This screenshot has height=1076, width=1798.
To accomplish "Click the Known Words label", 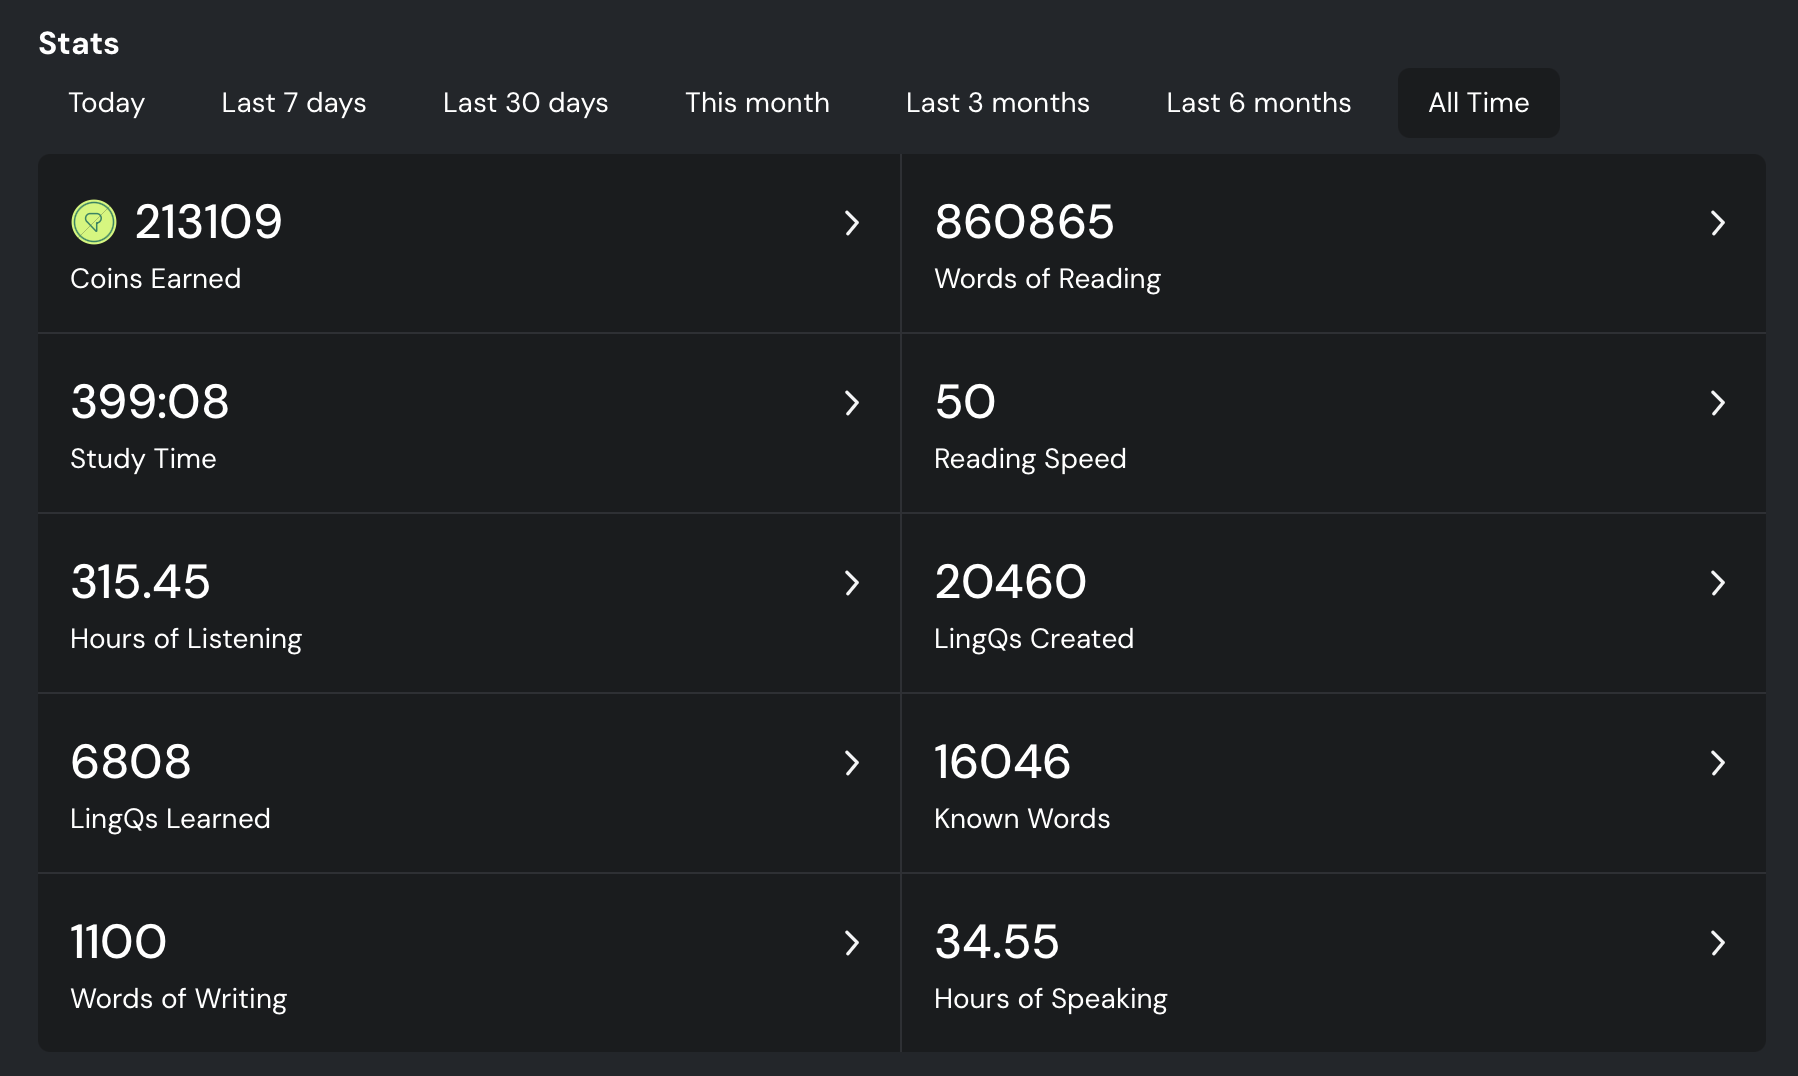I will click(x=1022, y=818).
